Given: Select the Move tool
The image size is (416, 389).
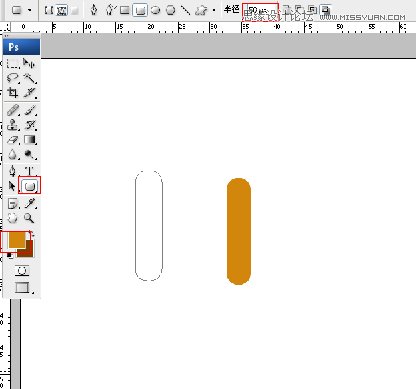Looking at the screenshot, I should (29, 63).
